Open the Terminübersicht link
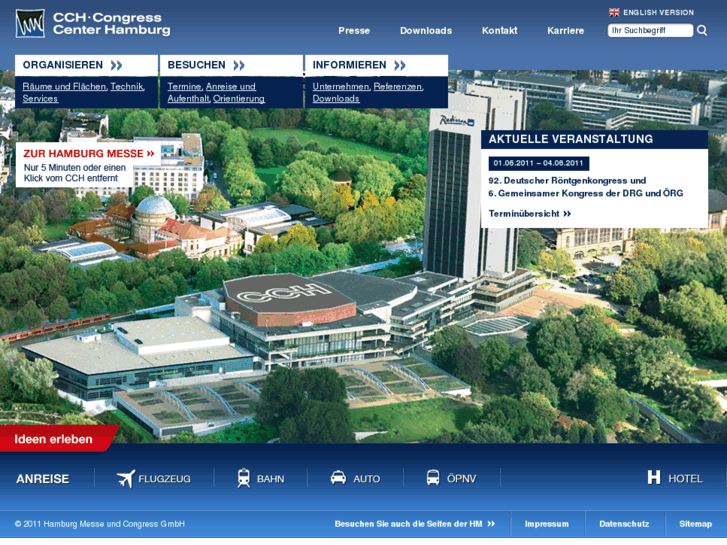The image size is (727, 545). (x=524, y=214)
